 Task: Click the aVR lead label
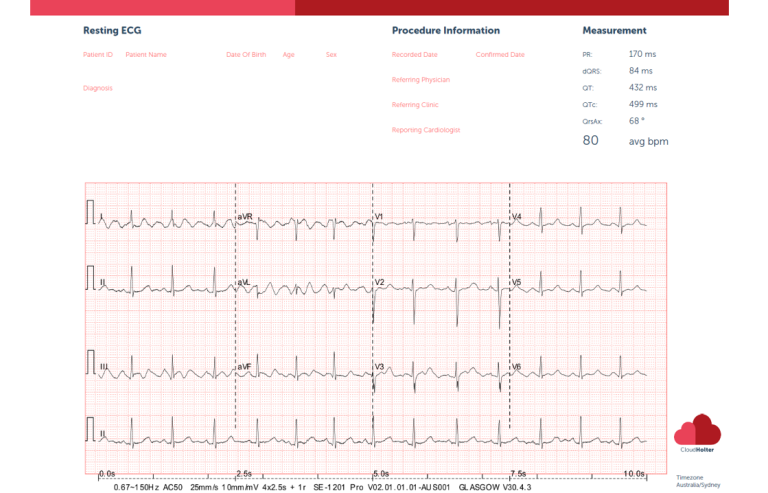(x=246, y=216)
